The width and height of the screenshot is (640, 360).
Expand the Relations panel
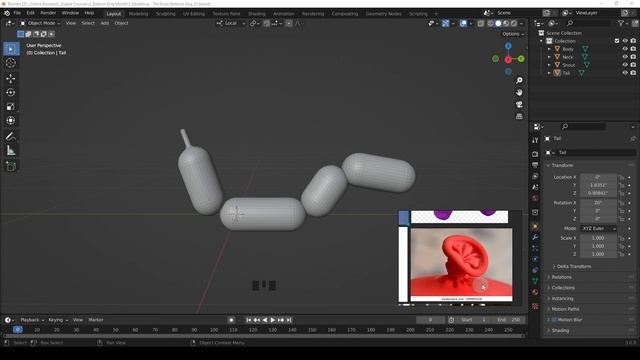tap(561, 277)
